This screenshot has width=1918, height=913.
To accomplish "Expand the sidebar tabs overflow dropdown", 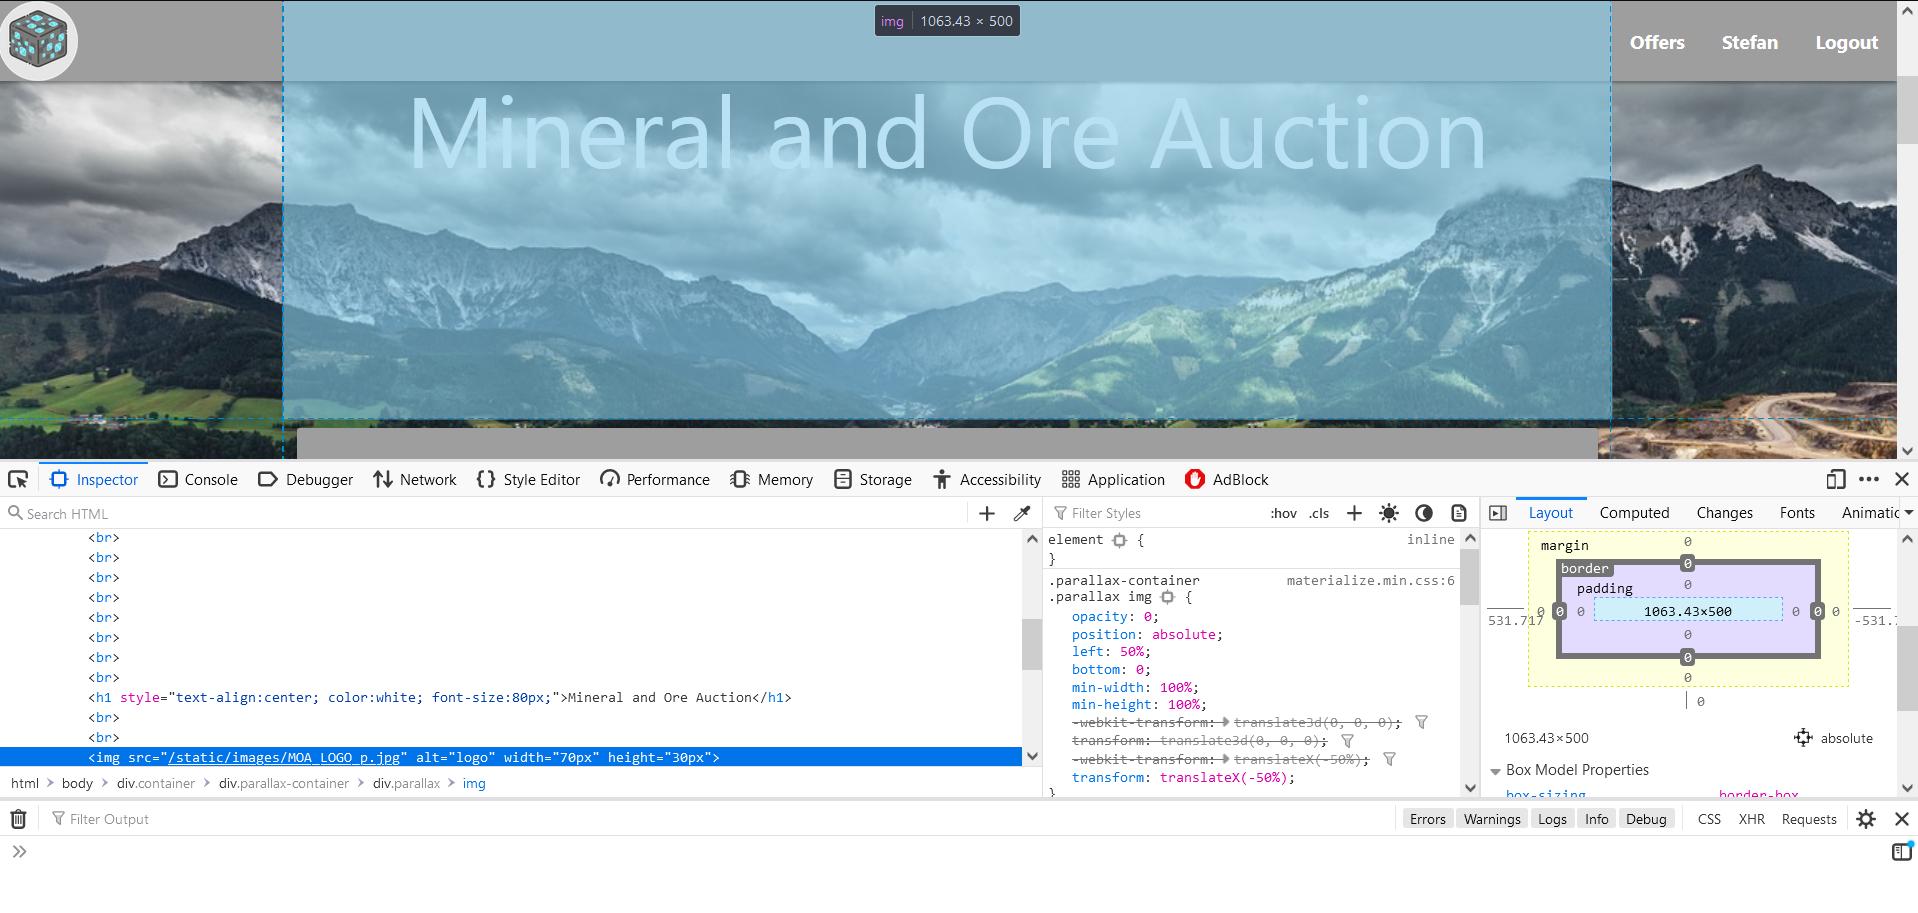I will 1908,513.
